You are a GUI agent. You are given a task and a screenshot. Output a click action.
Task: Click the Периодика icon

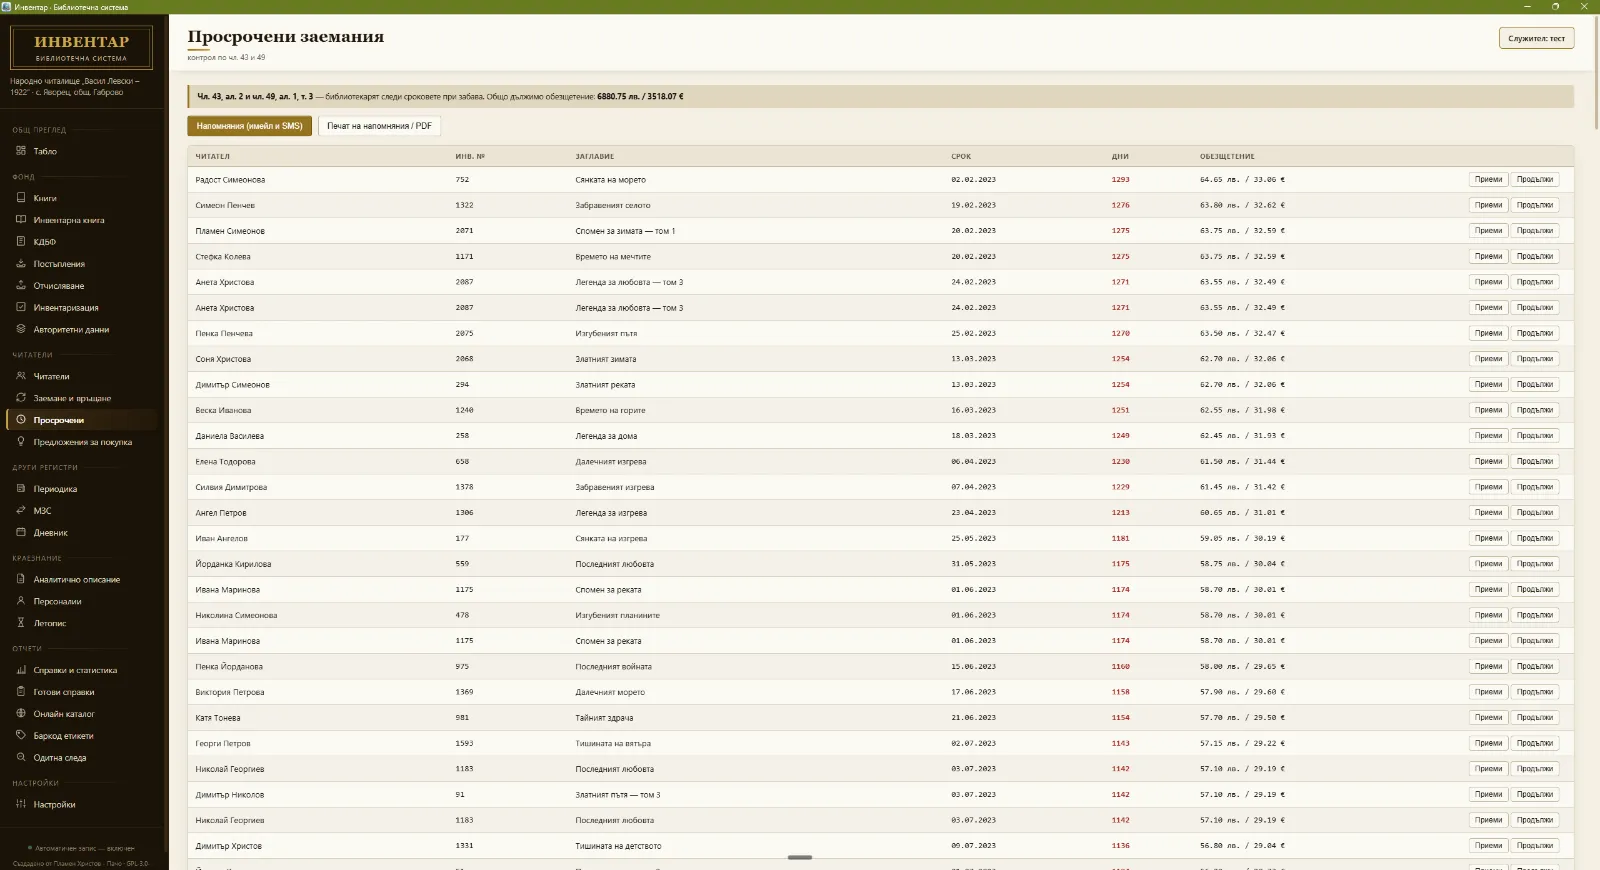21,489
